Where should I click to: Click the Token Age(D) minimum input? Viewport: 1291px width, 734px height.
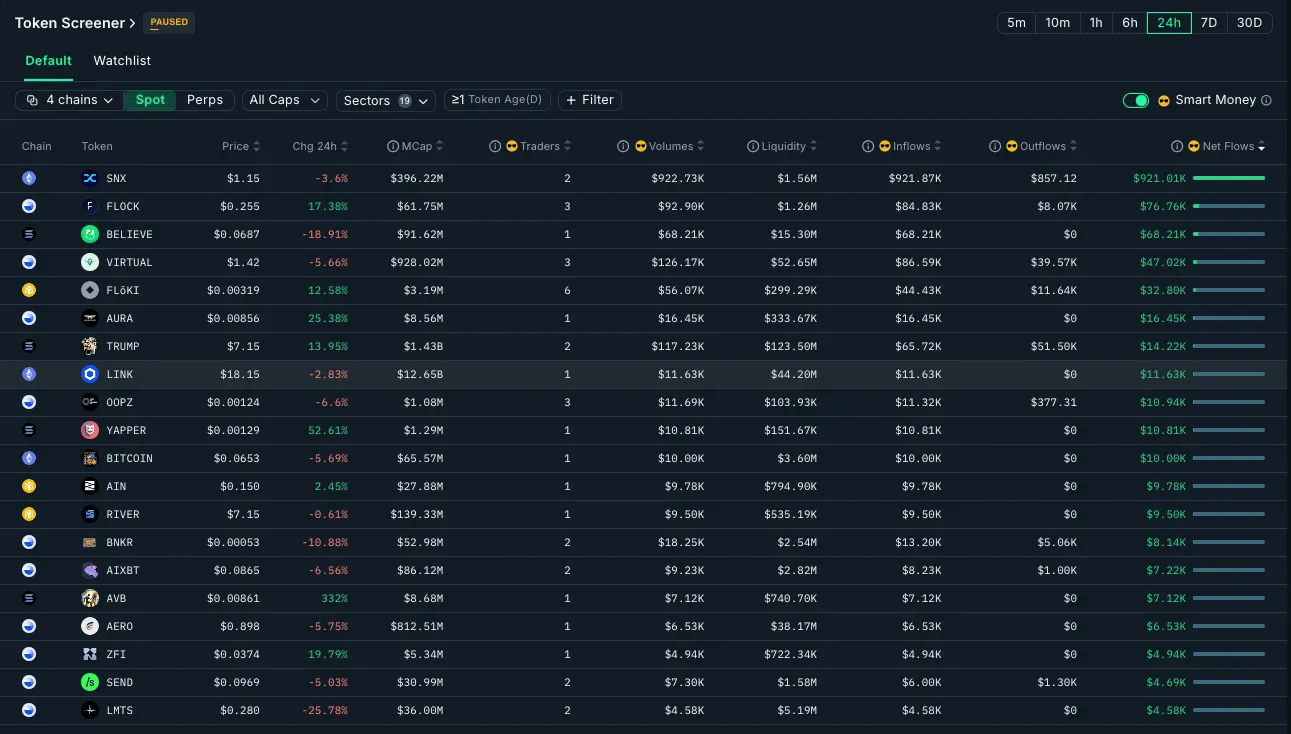pyautogui.click(x=497, y=100)
